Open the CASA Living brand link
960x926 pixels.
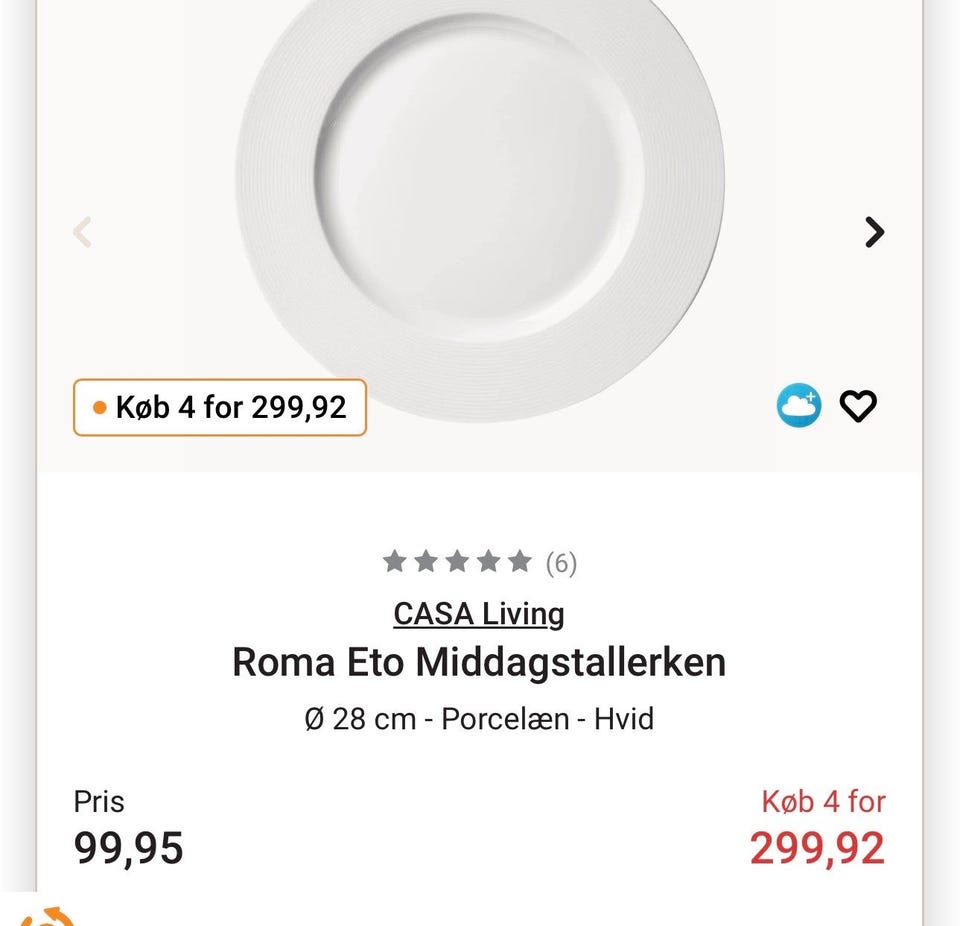(x=479, y=614)
